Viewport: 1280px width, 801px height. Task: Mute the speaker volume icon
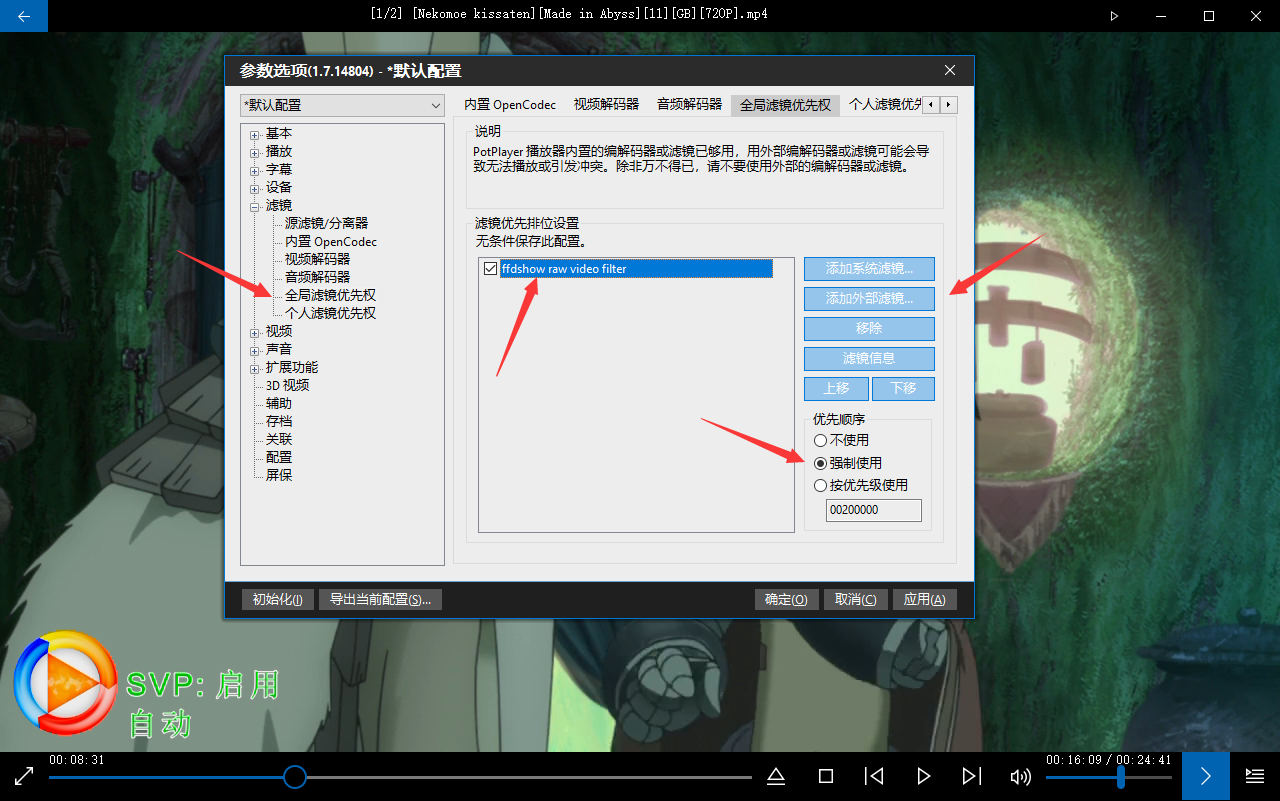coord(1020,777)
